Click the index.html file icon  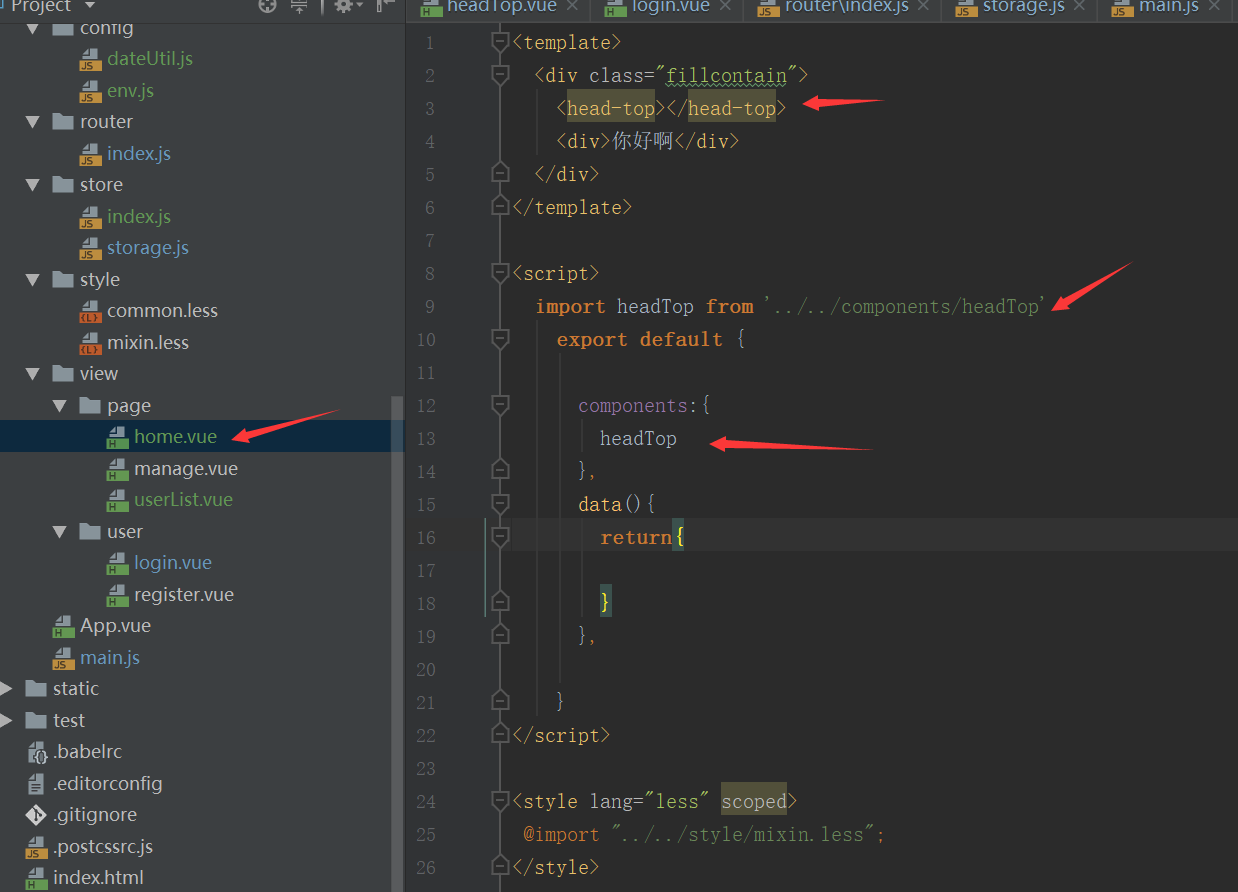pyautogui.click(x=36, y=878)
